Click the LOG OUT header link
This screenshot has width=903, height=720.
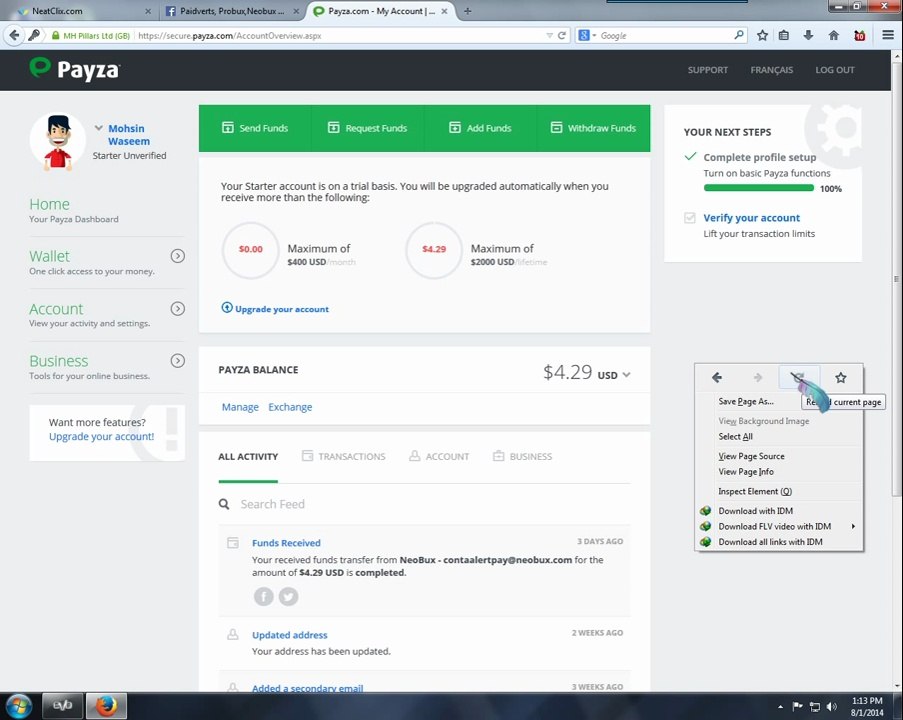834,70
